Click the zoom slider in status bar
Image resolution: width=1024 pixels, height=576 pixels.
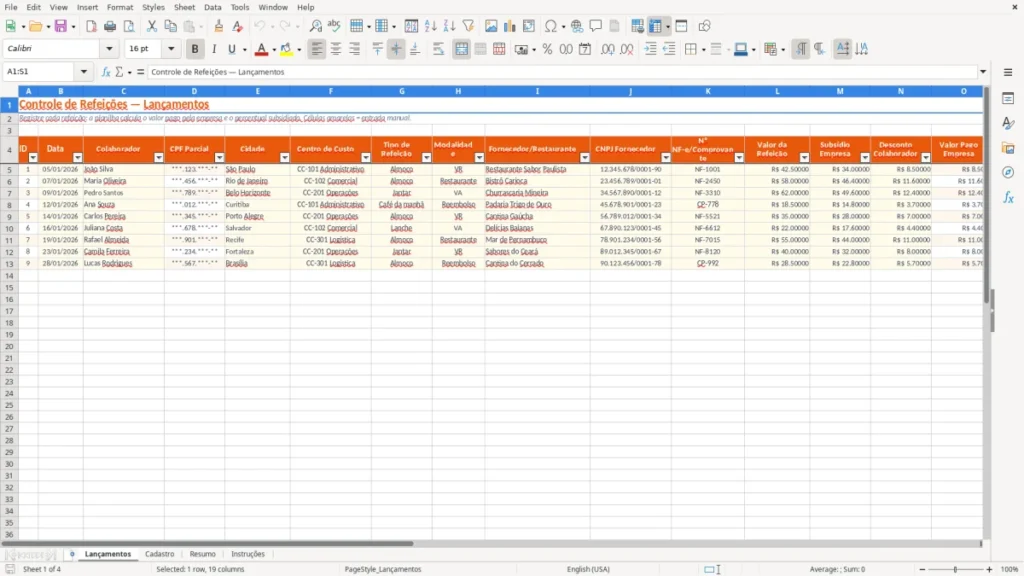tap(955, 569)
